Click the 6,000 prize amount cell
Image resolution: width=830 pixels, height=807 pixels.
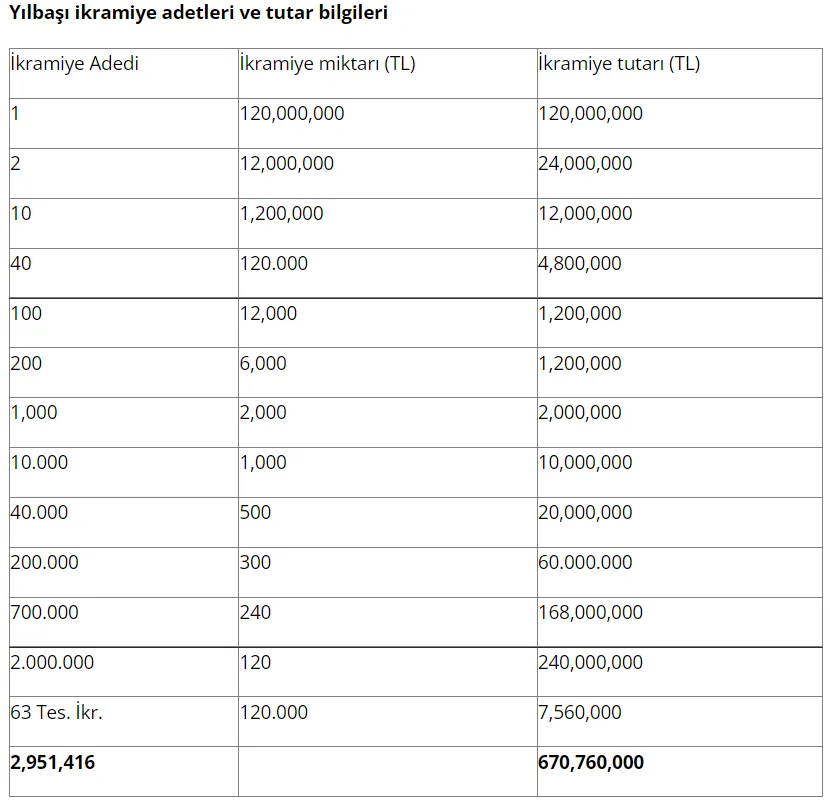[263, 363]
